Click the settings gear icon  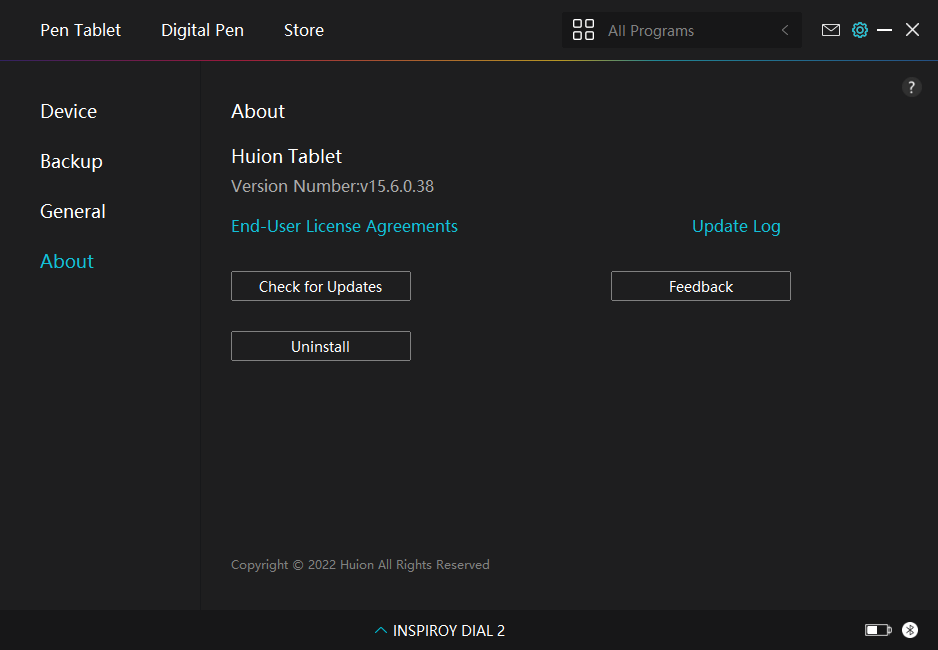pyautogui.click(x=860, y=30)
